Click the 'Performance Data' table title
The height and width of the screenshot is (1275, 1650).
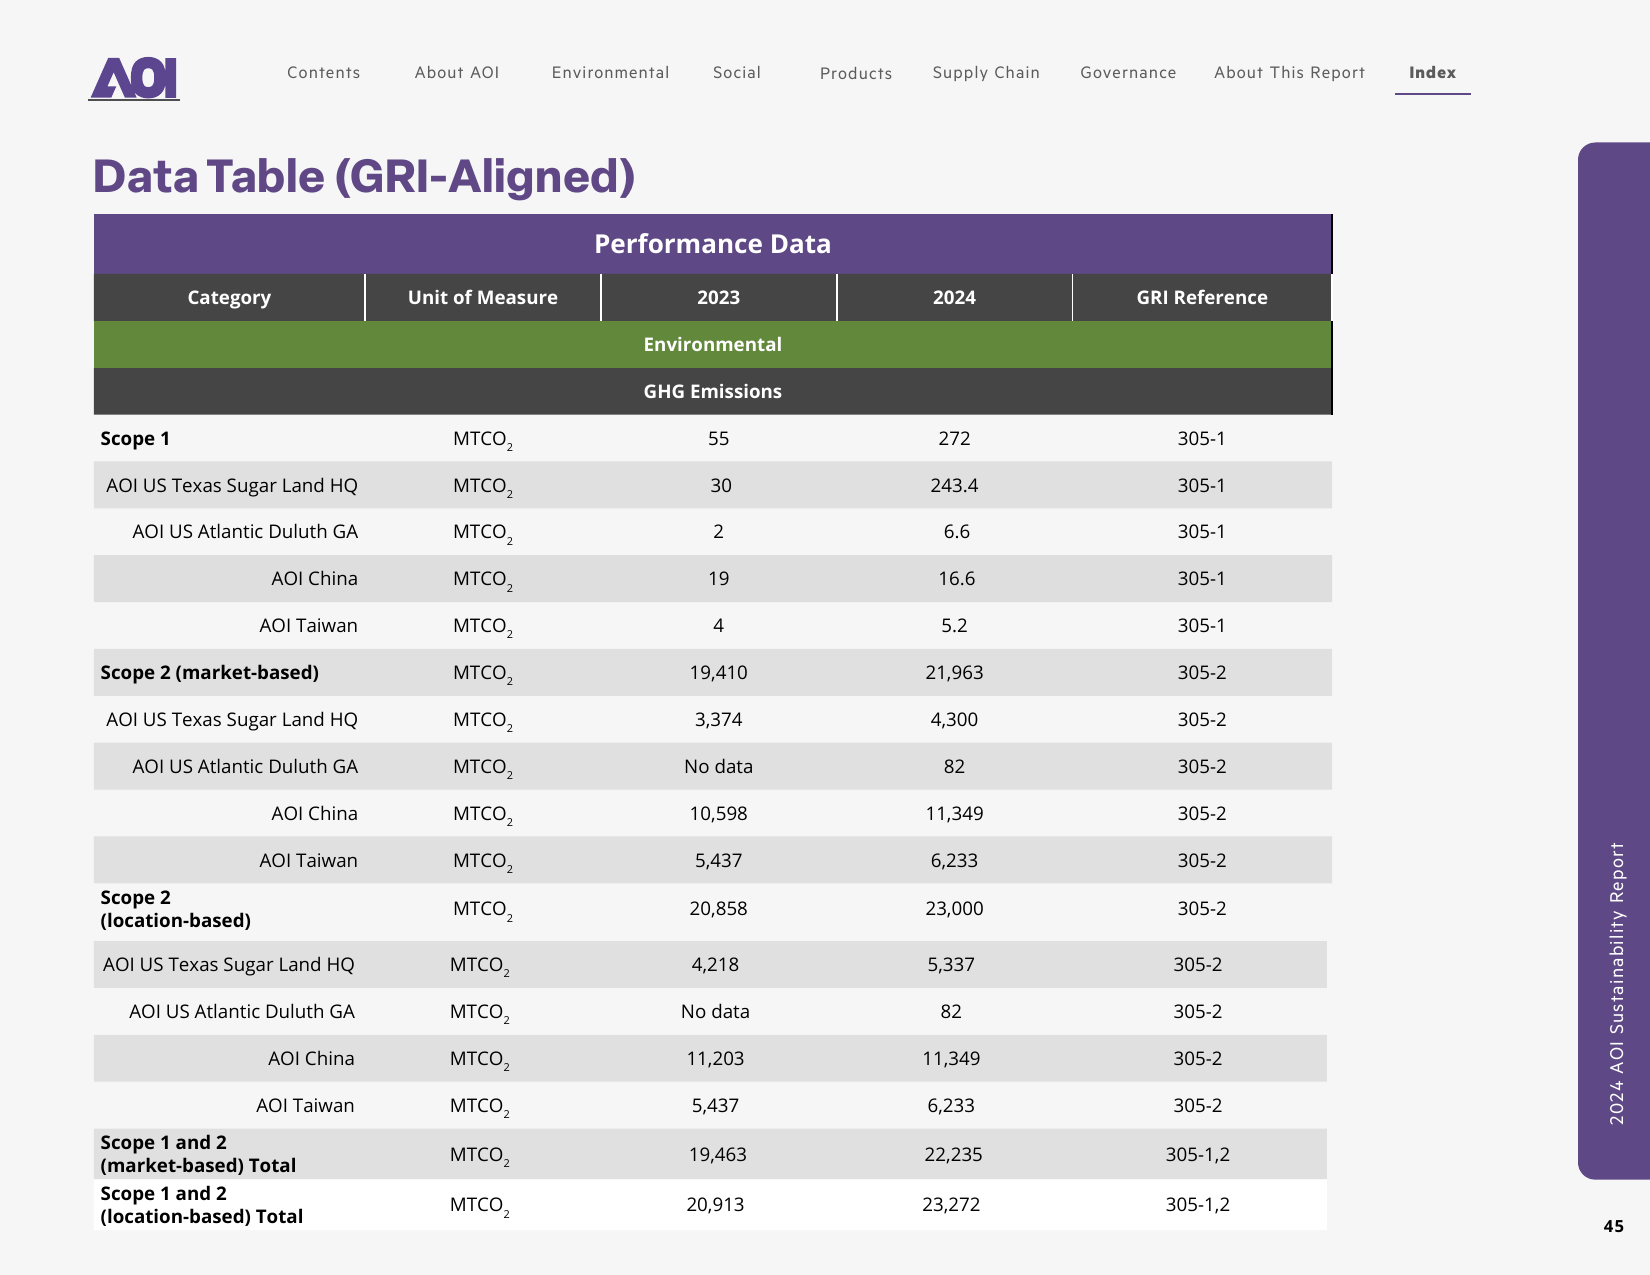[712, 244]
